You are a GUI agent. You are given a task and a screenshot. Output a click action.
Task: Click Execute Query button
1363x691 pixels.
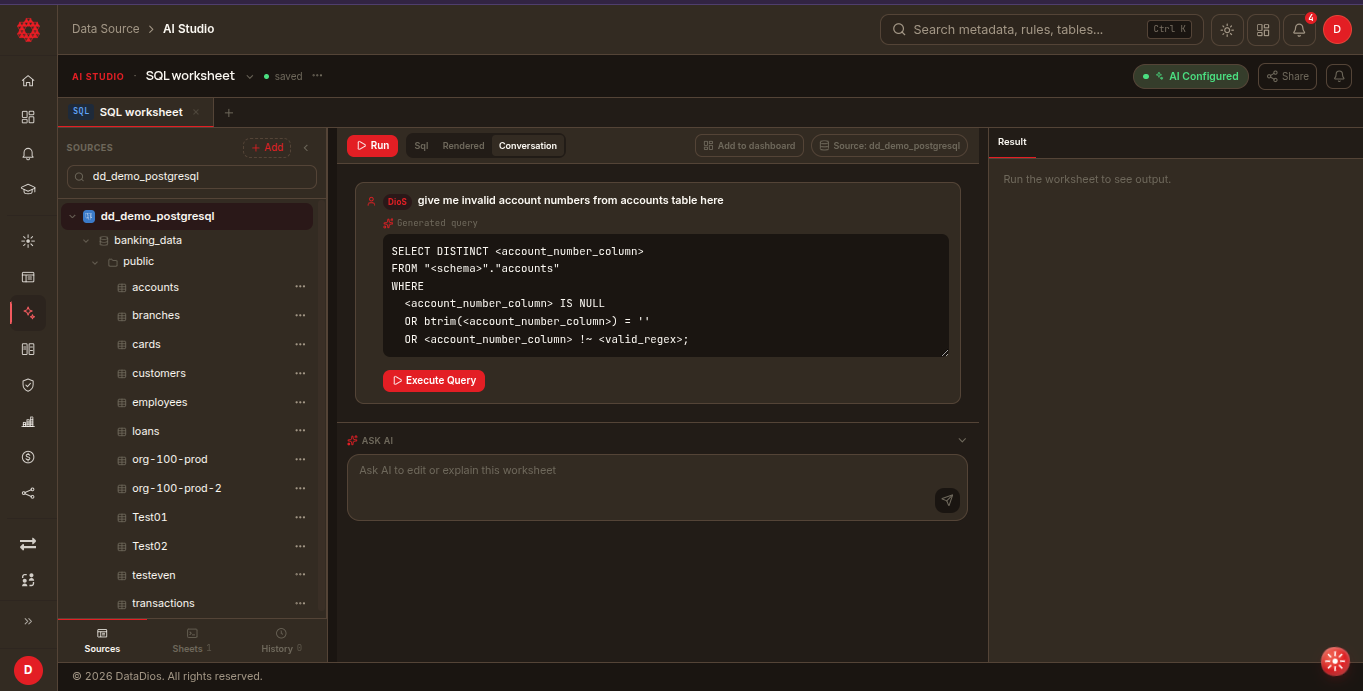pyautogui.click(x=434, y=381)
